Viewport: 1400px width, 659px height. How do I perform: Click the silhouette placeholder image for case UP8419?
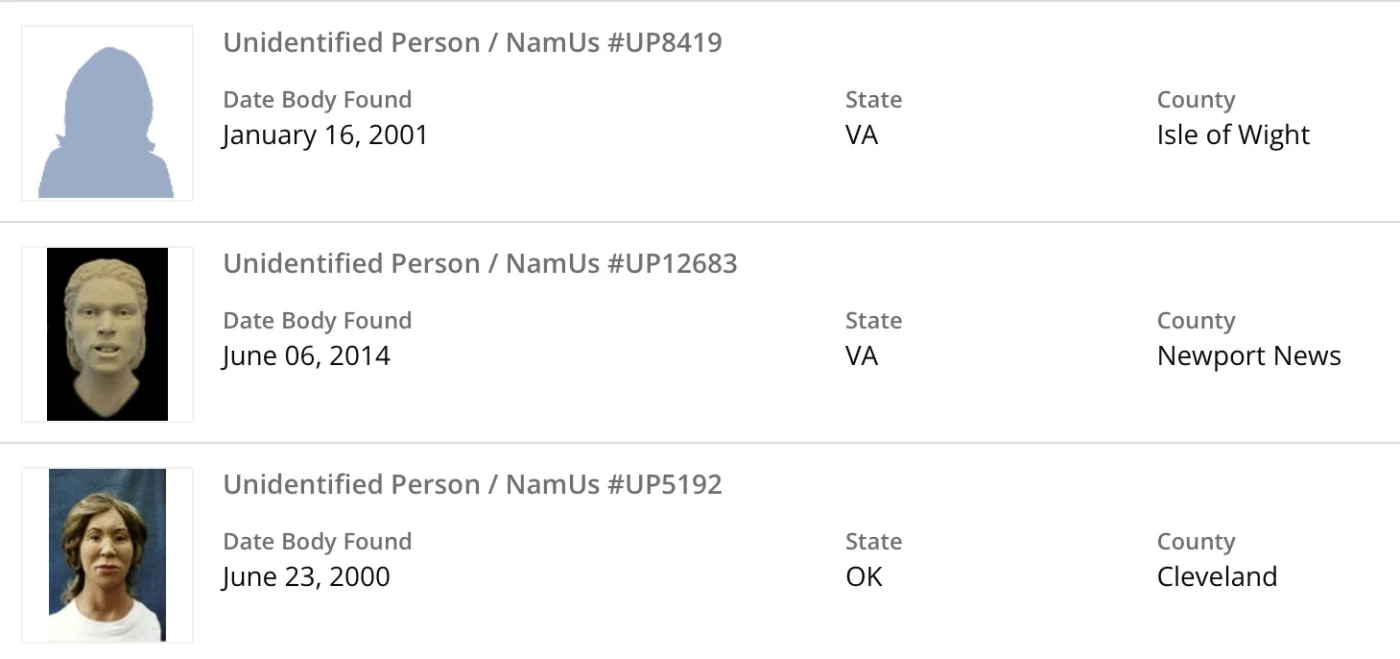pos(107,113)
